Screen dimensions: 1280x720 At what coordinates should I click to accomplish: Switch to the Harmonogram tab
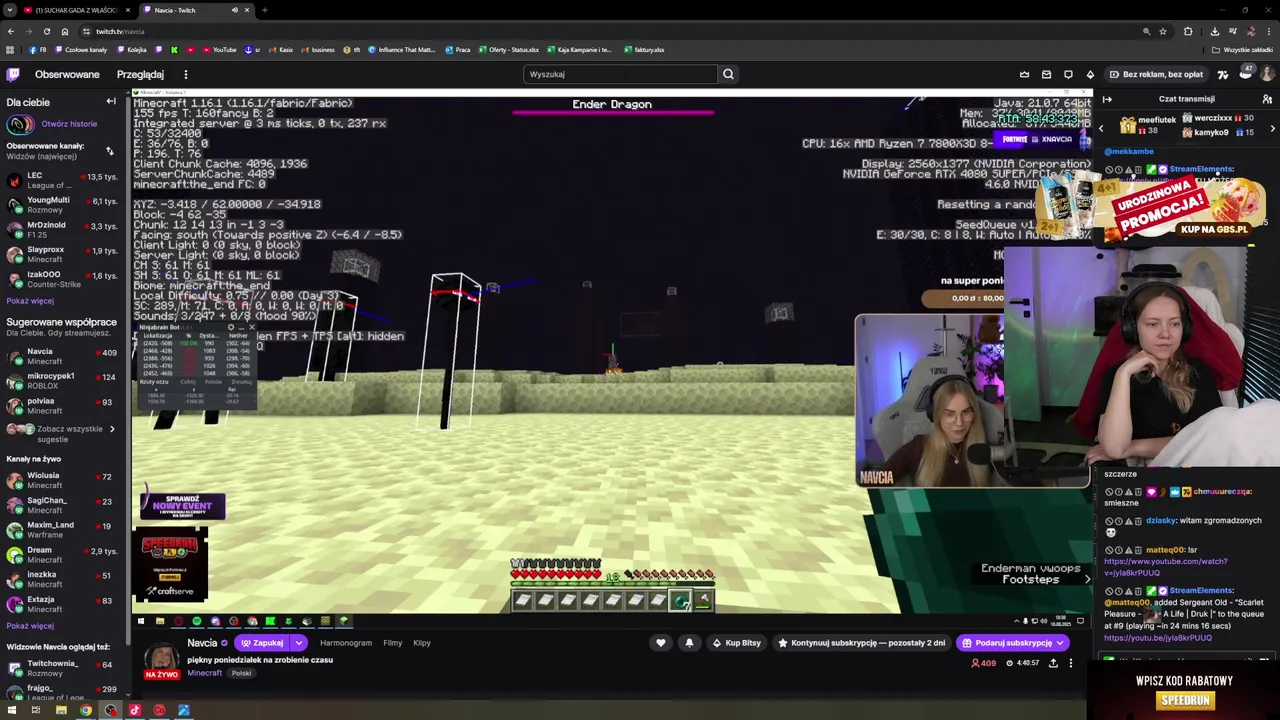(345, 643)
